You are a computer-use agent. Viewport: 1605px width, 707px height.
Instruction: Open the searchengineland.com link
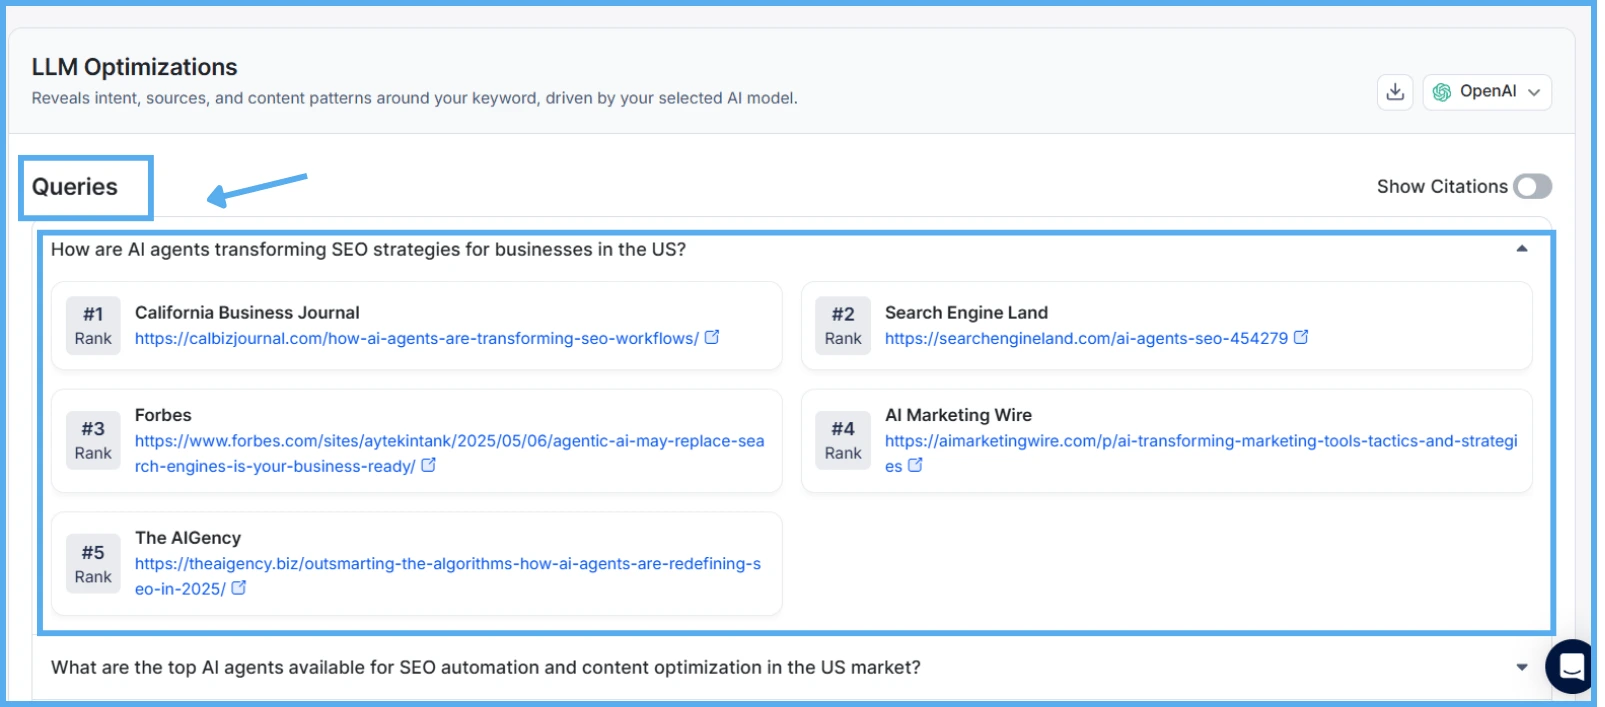[1086, 338]
